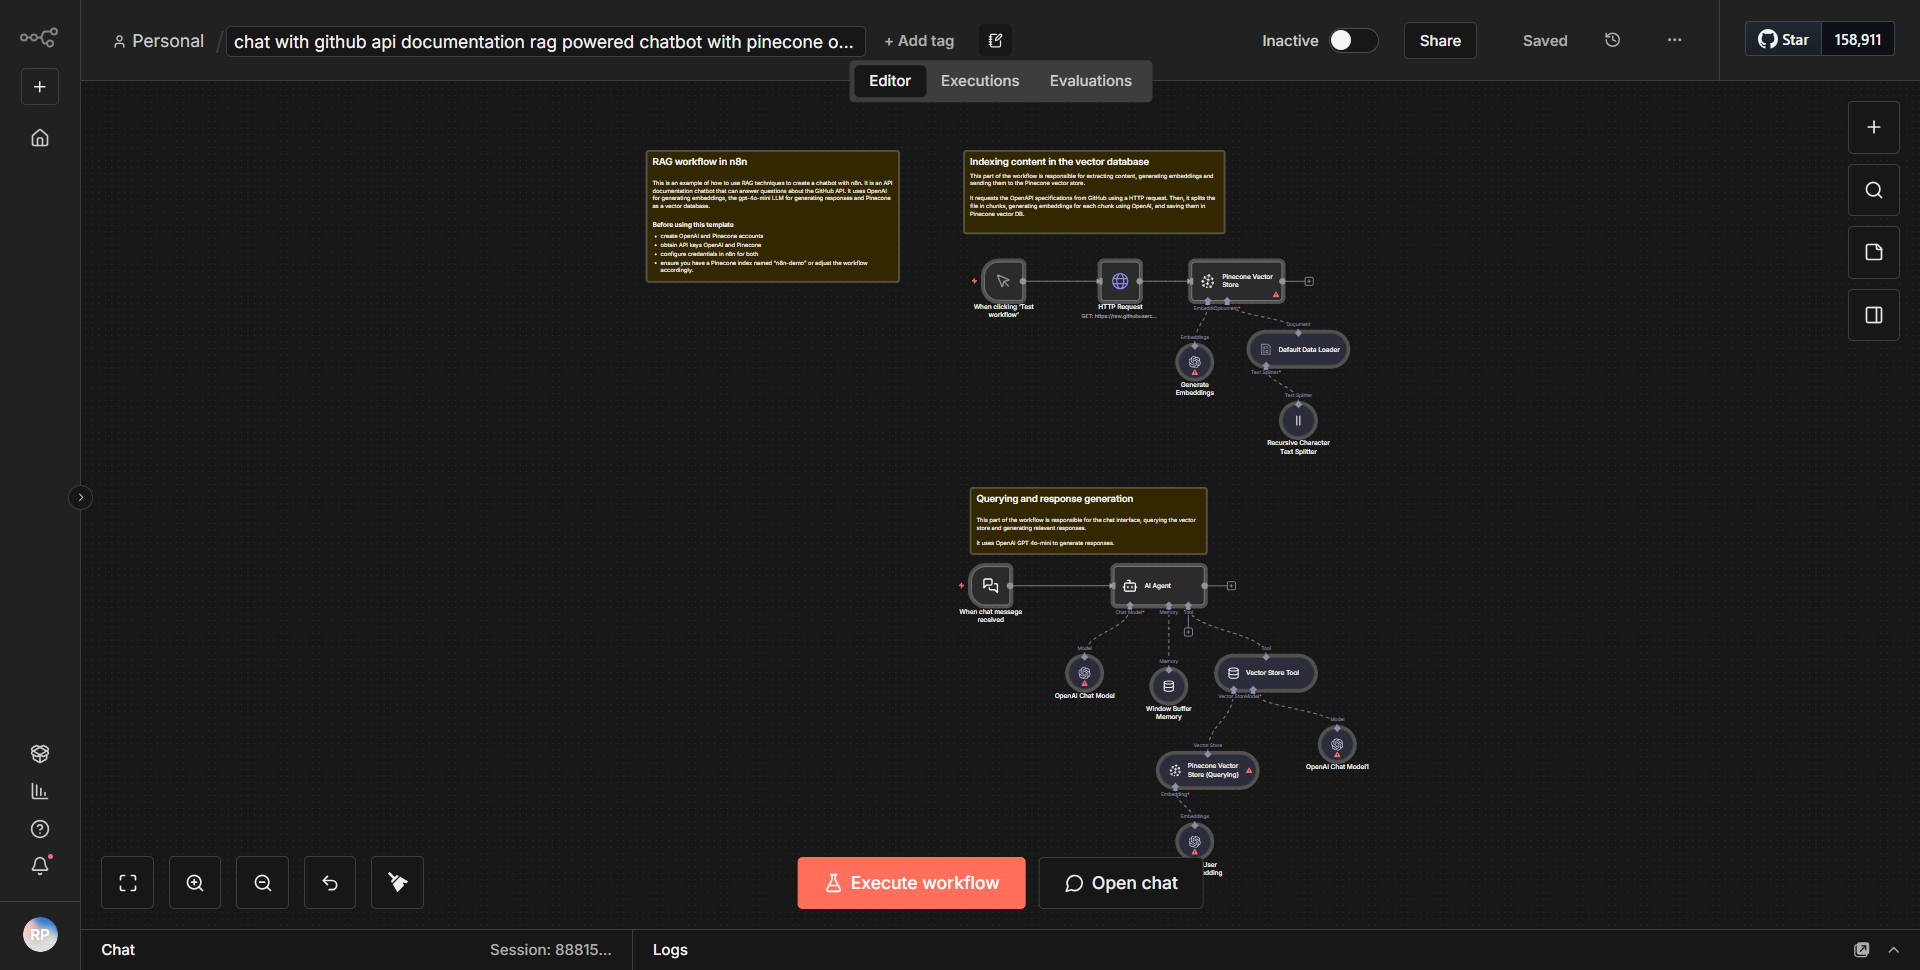This screenshot has width=1920, height=970.
Task: Zoom into the canvas
Action: (194, 882)
